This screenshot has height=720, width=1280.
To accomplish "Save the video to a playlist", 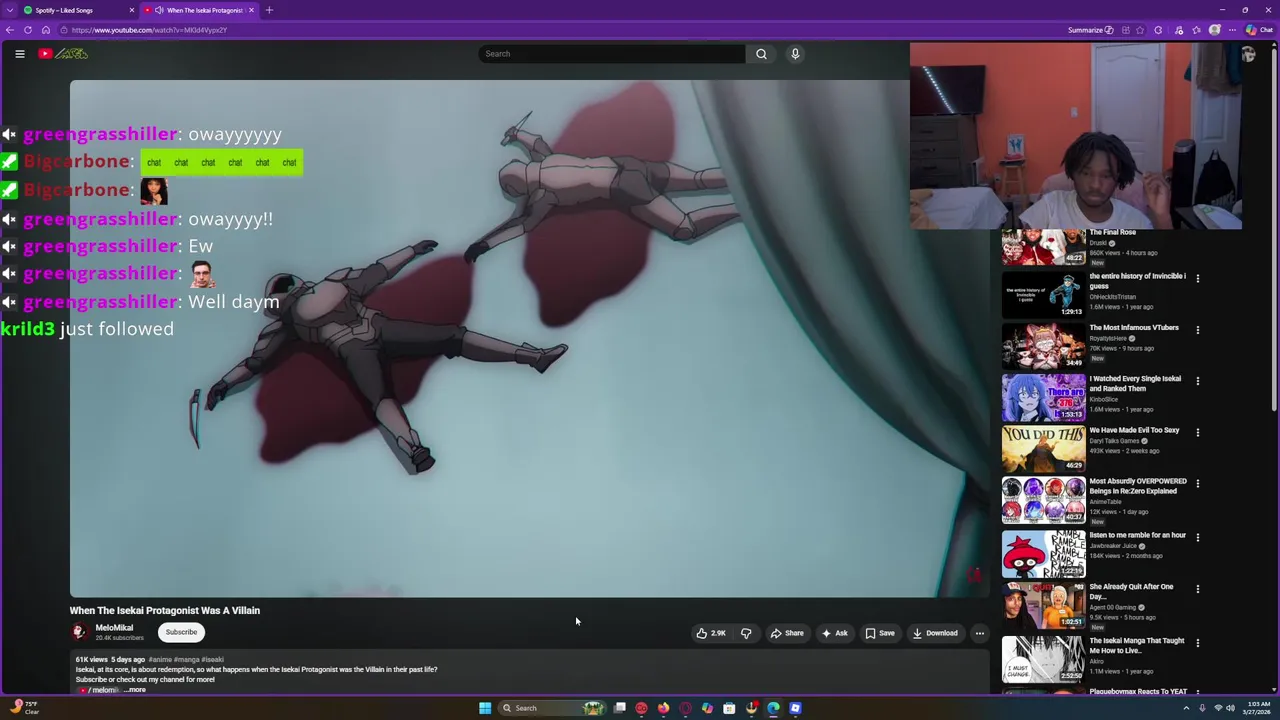I will tap(880, 633).
